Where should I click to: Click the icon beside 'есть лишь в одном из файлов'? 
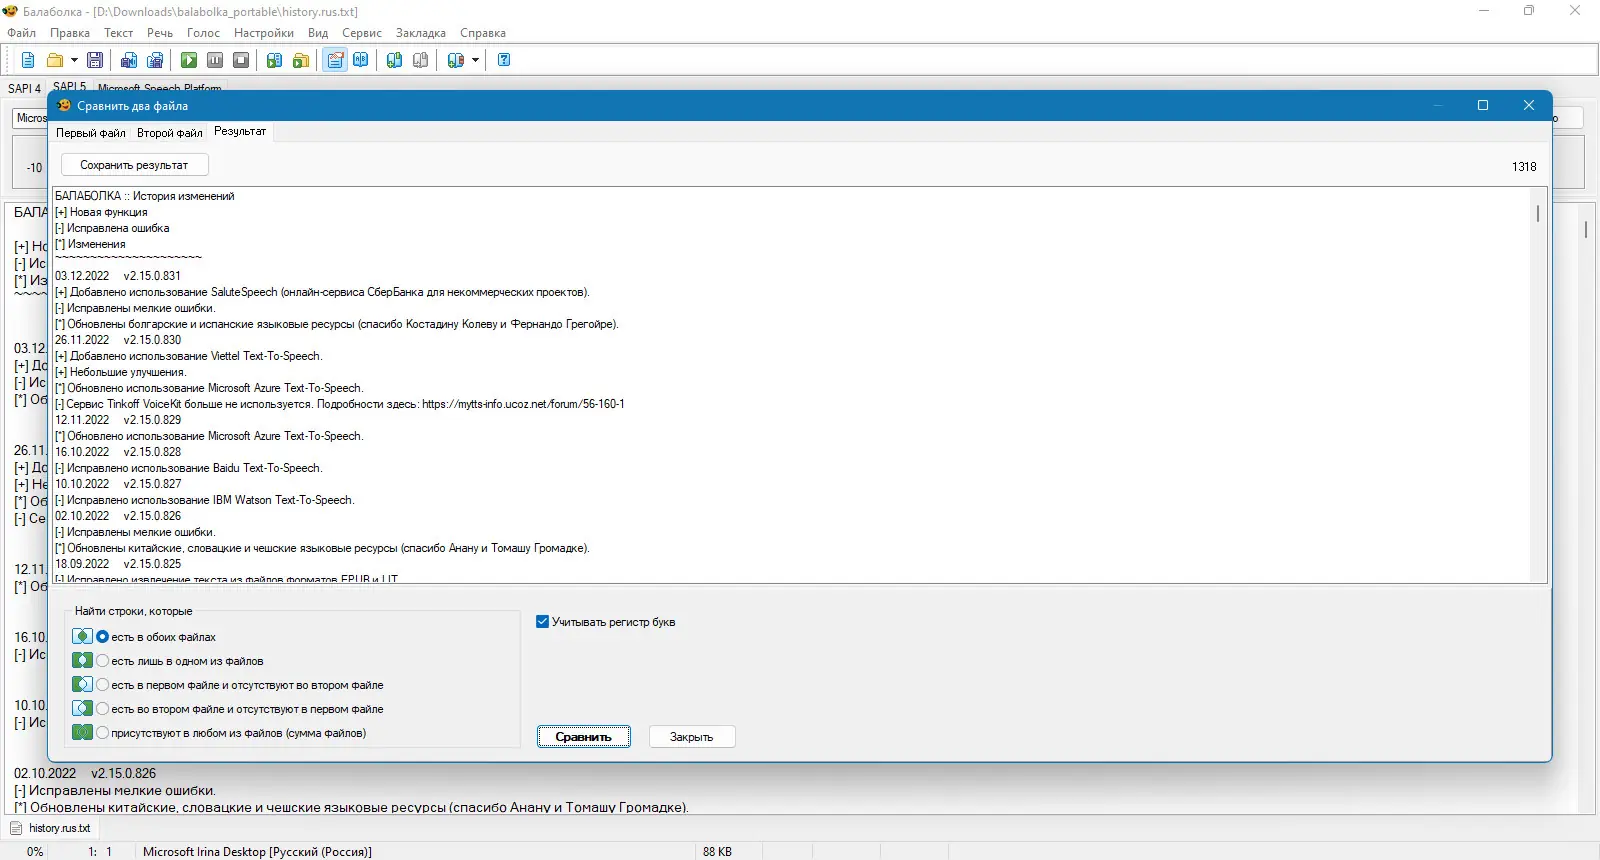coord(83,660)
